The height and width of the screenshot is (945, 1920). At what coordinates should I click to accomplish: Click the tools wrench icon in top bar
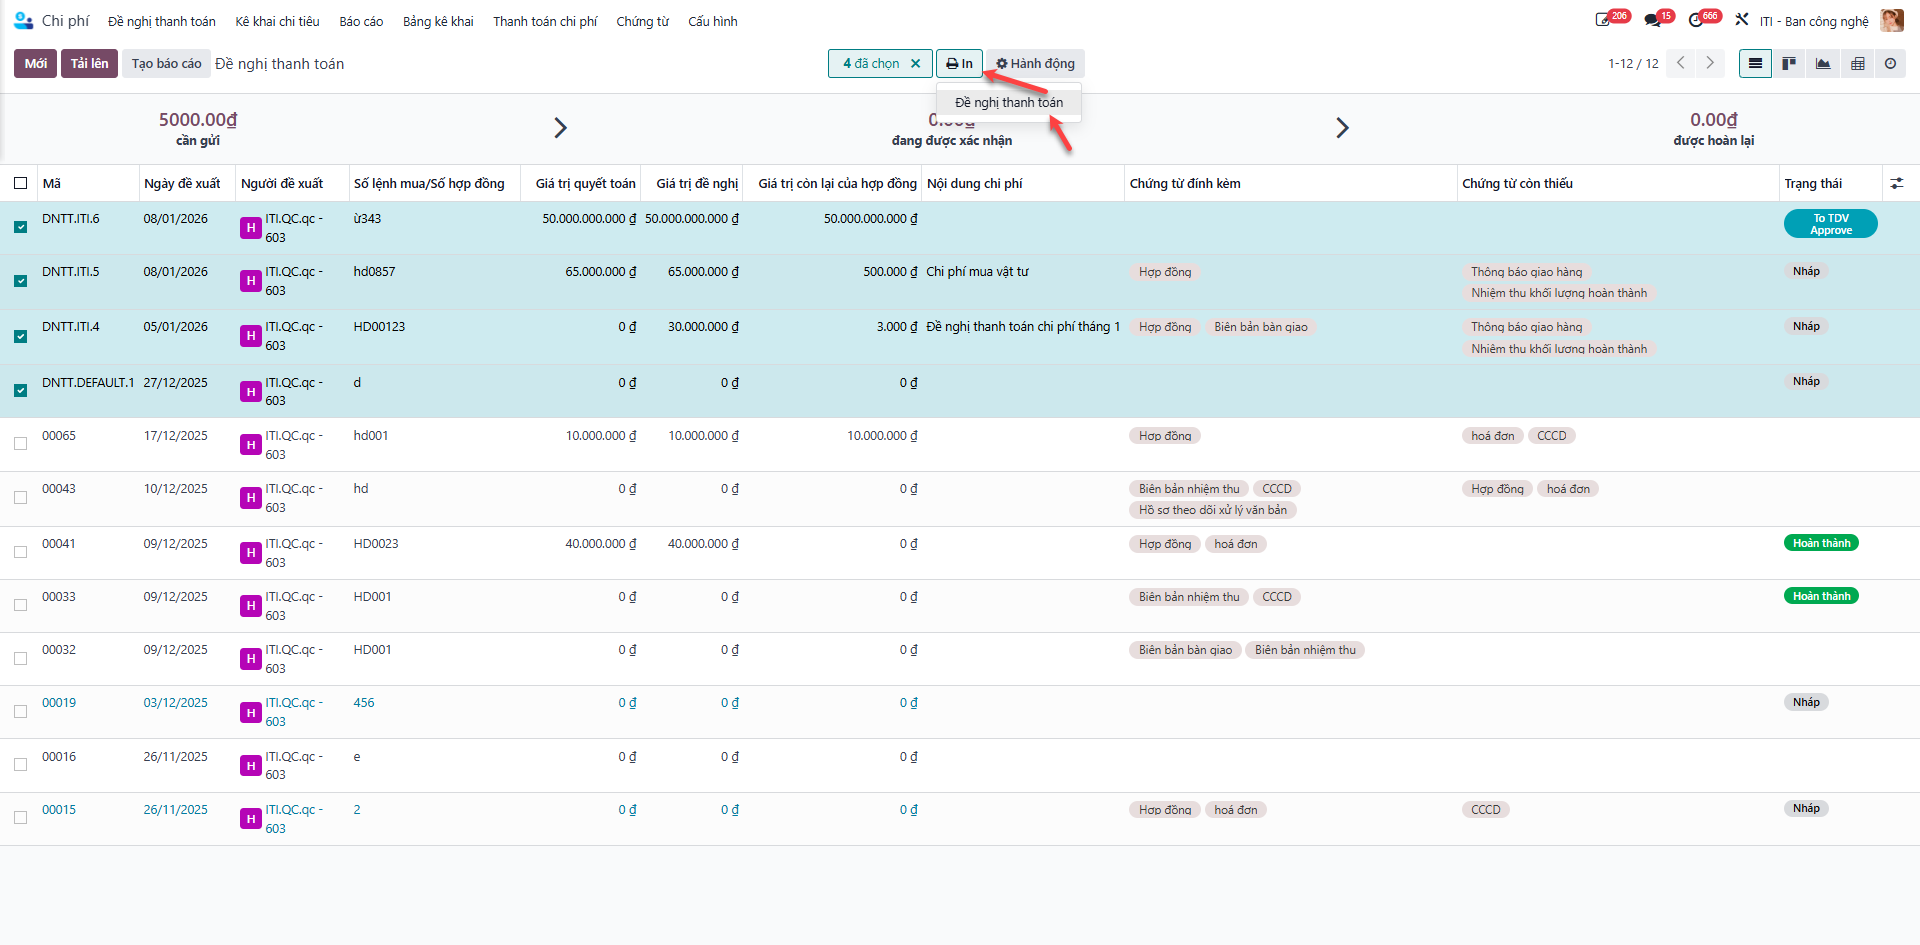click(1742, 20)
